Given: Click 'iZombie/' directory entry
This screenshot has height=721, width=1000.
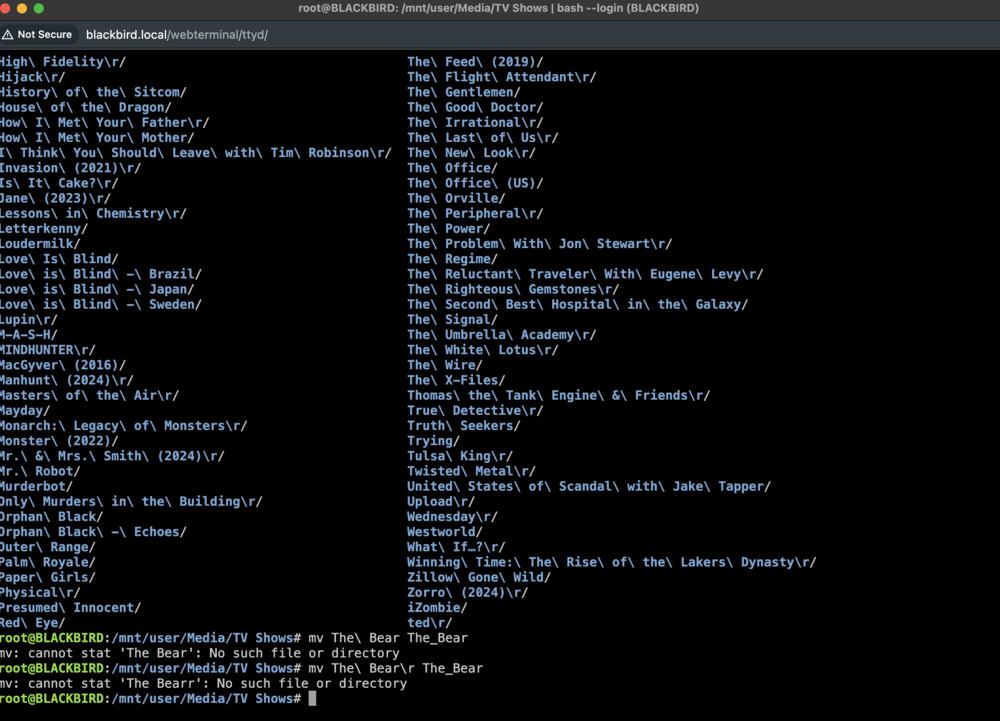Looking at the screenshot, I should [x=437, y=608].
